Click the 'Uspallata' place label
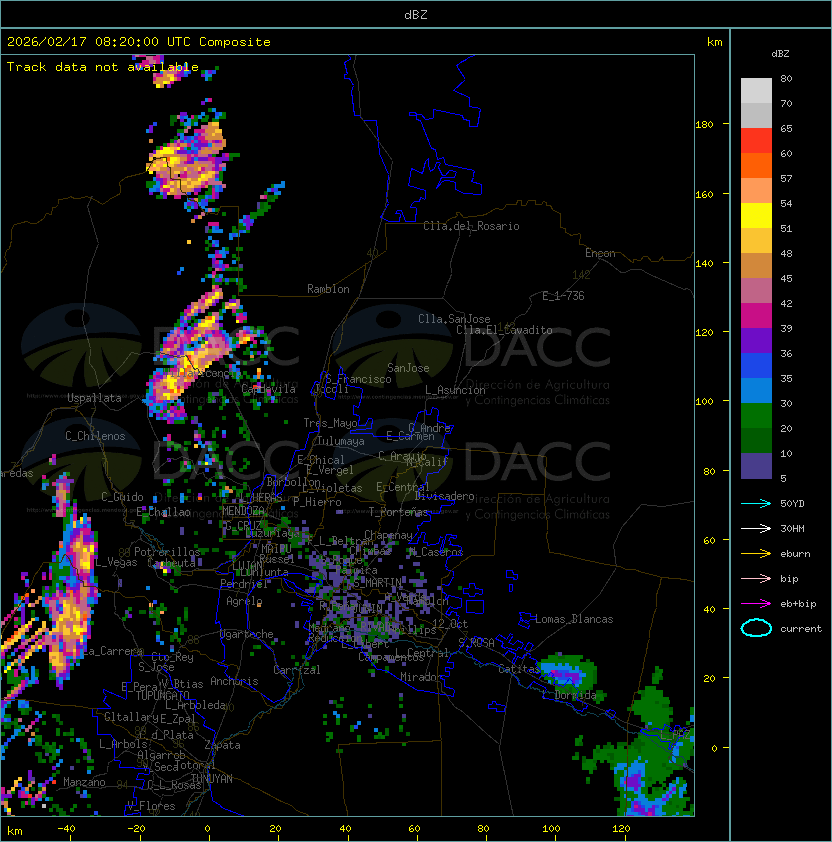Image resolution: width=832 pixels, height=842 pixels. point(94,398)
